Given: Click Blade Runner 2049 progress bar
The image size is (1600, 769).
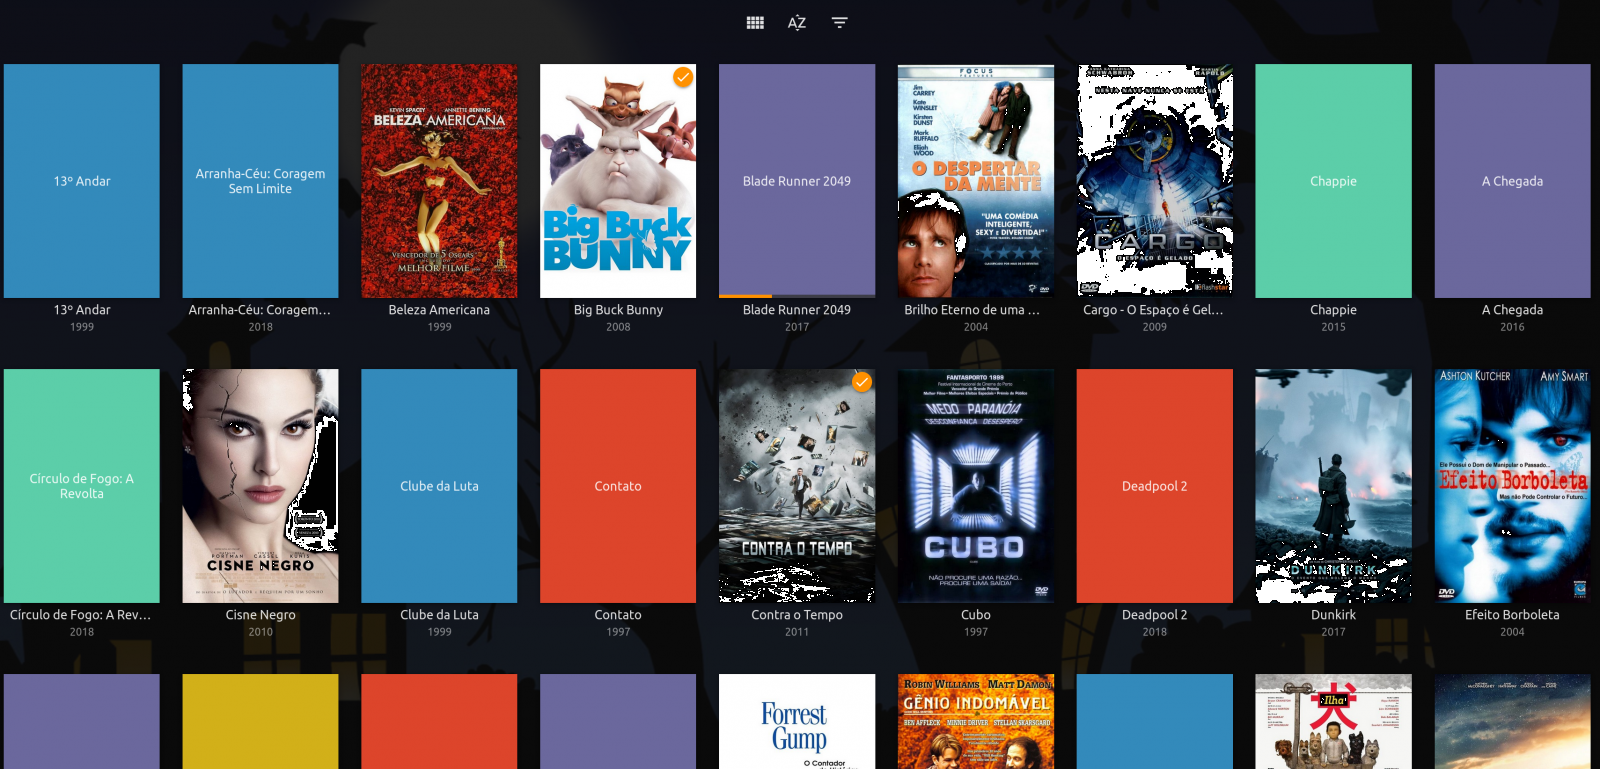Looking at the screenshot, I should 797,296.
